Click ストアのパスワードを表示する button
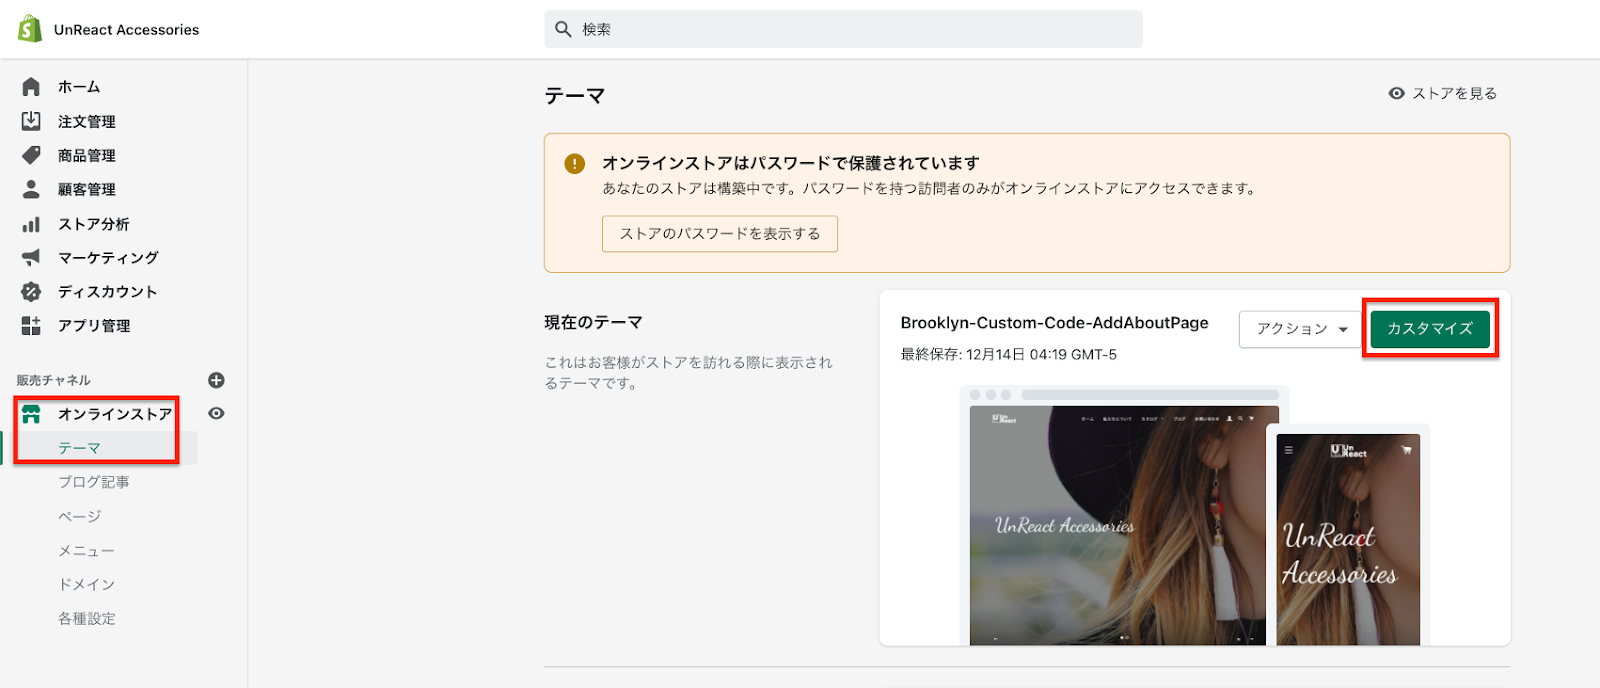Viewport: 1600px width, 688px height. click(x=719, y=234)
